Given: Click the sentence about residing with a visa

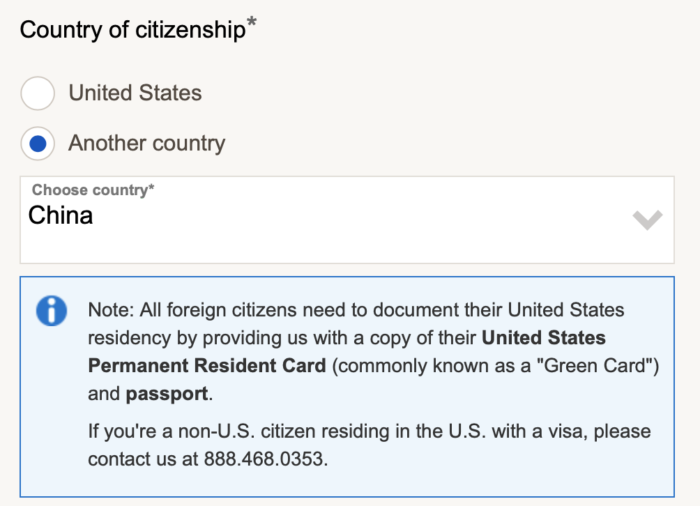Looking at the screenshot, I should [369, 445].
